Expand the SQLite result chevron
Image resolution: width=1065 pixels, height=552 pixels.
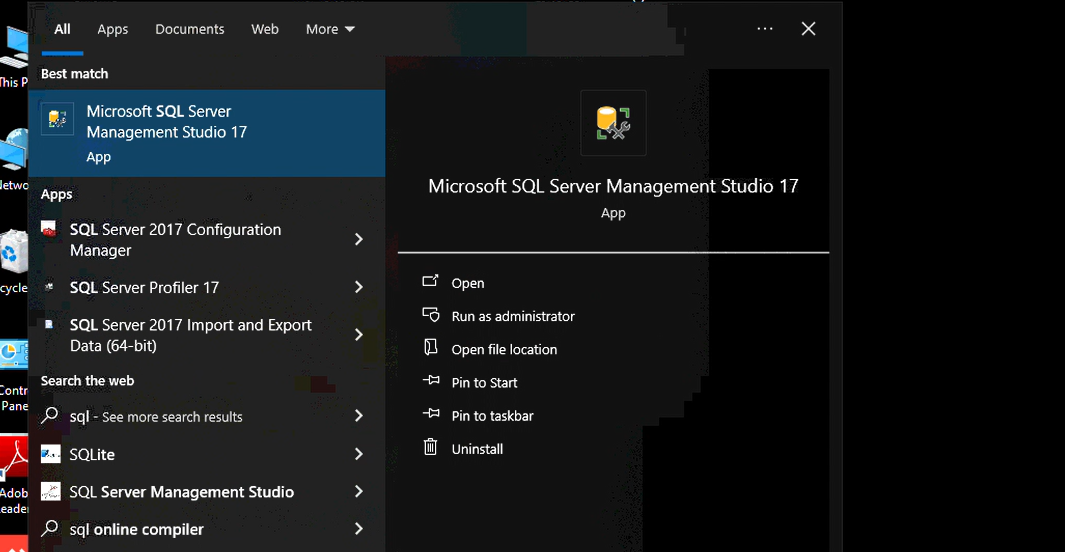359,454
